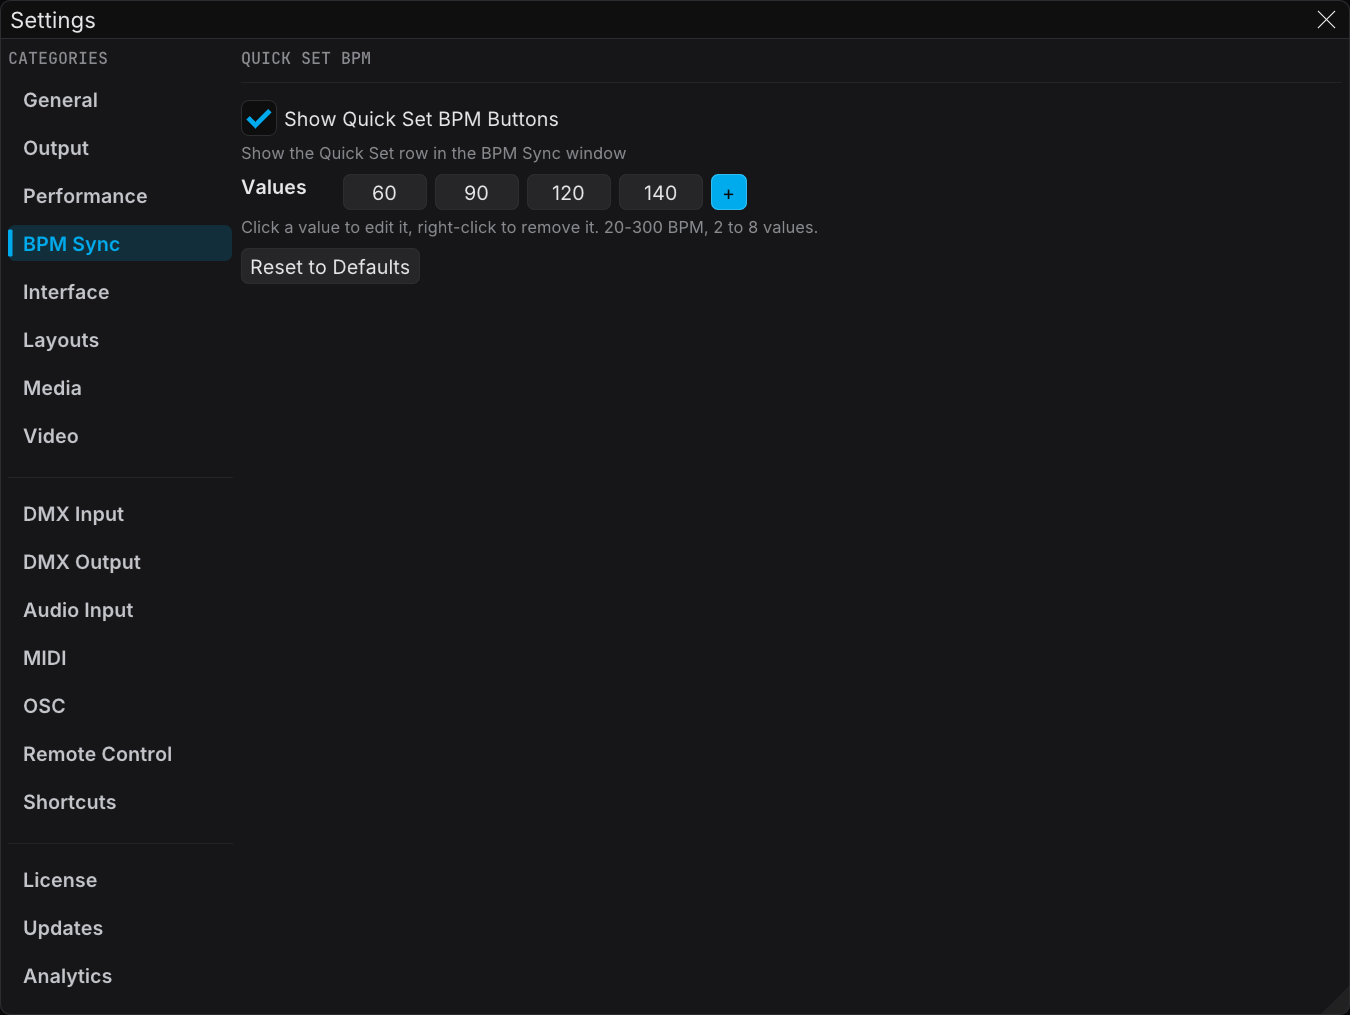Click Reset to Defaults button
Screen dimensions: 1350x1015
[x=330, y=267]
